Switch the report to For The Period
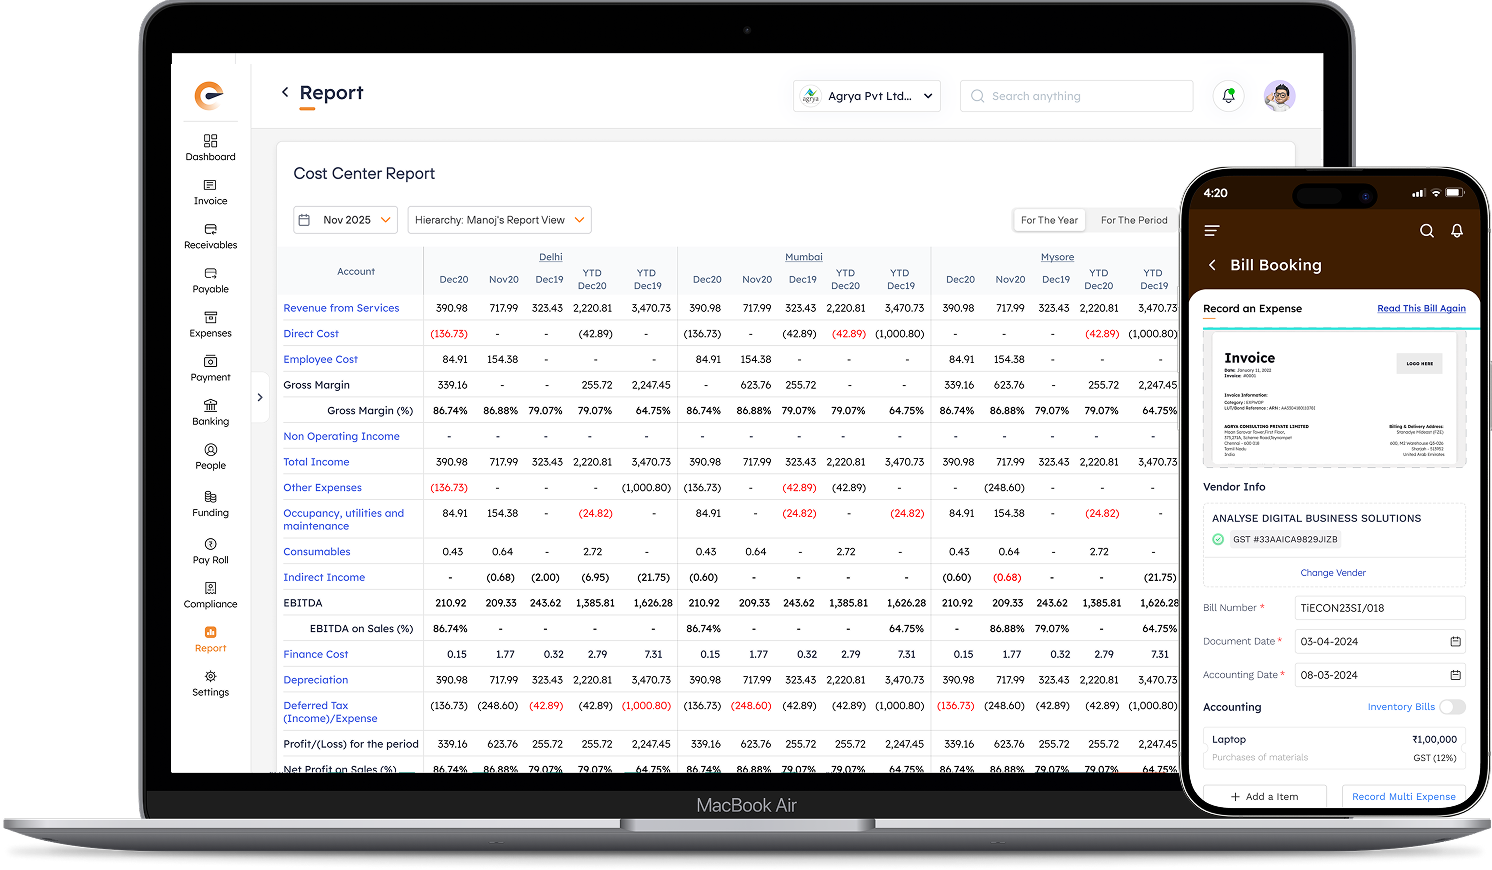The height and width of the screenshot is (870, 1492). pos(1134,220)
